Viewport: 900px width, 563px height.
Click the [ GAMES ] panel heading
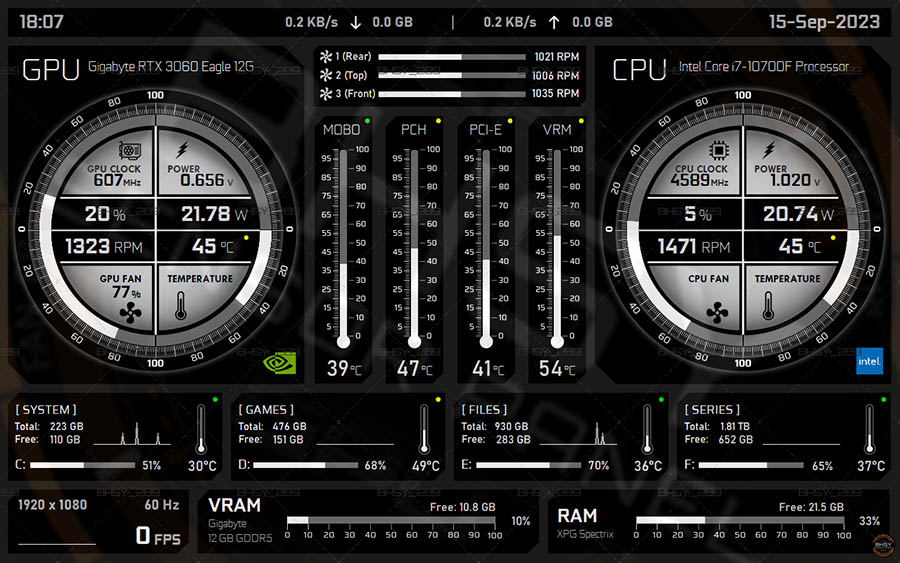[266, 410]
